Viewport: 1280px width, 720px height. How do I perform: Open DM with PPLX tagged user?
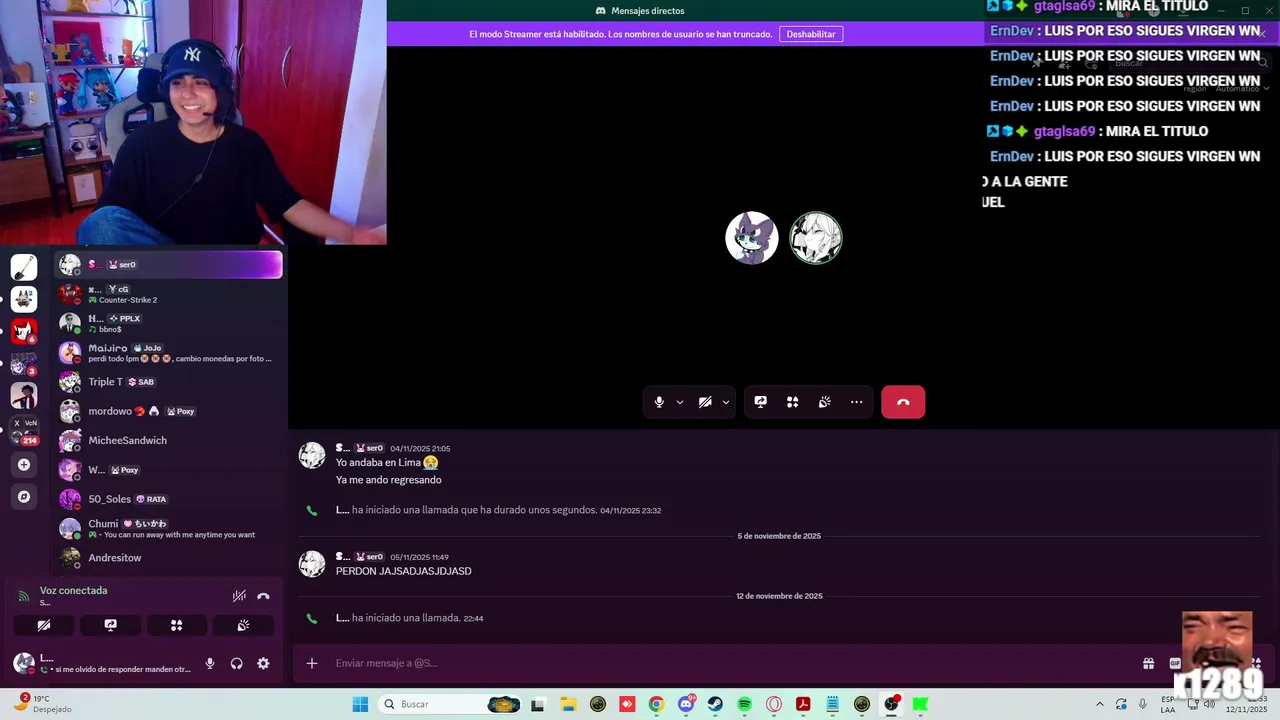click(x=168, y=323)
